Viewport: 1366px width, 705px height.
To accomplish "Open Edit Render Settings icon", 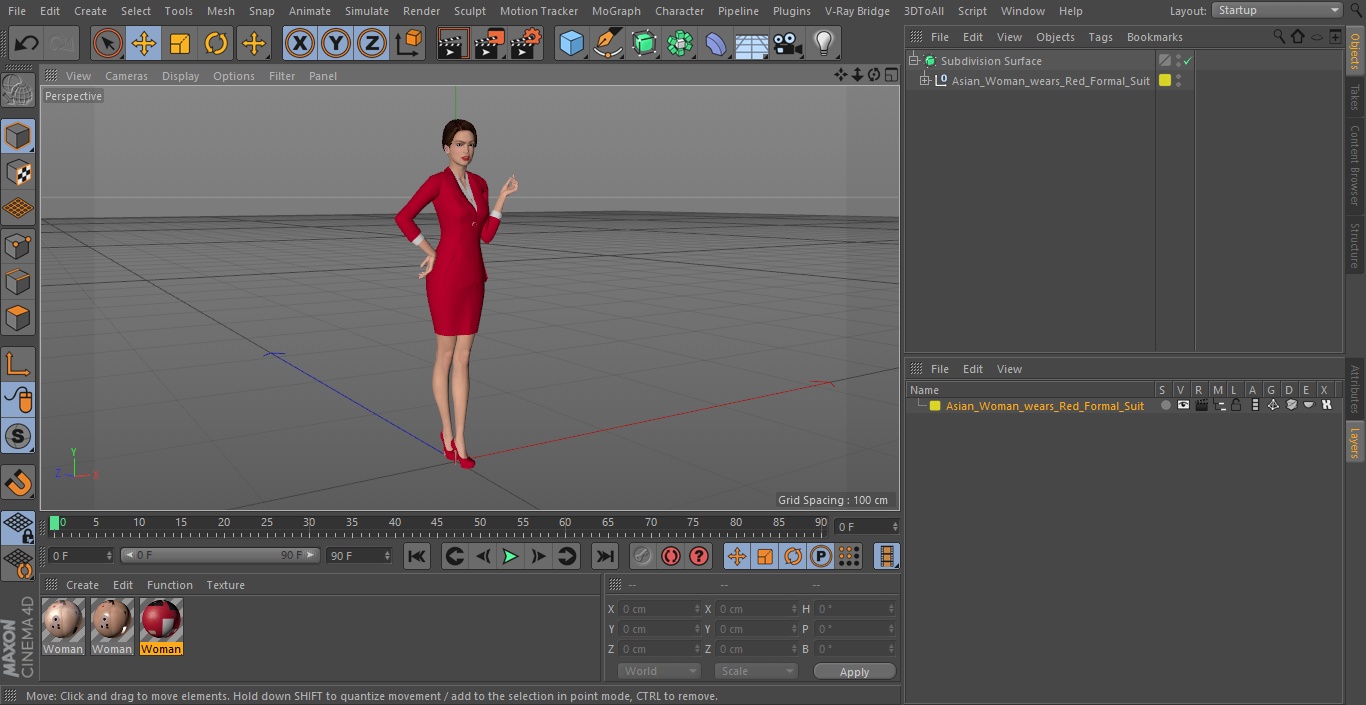I will [x=526, y=44].
